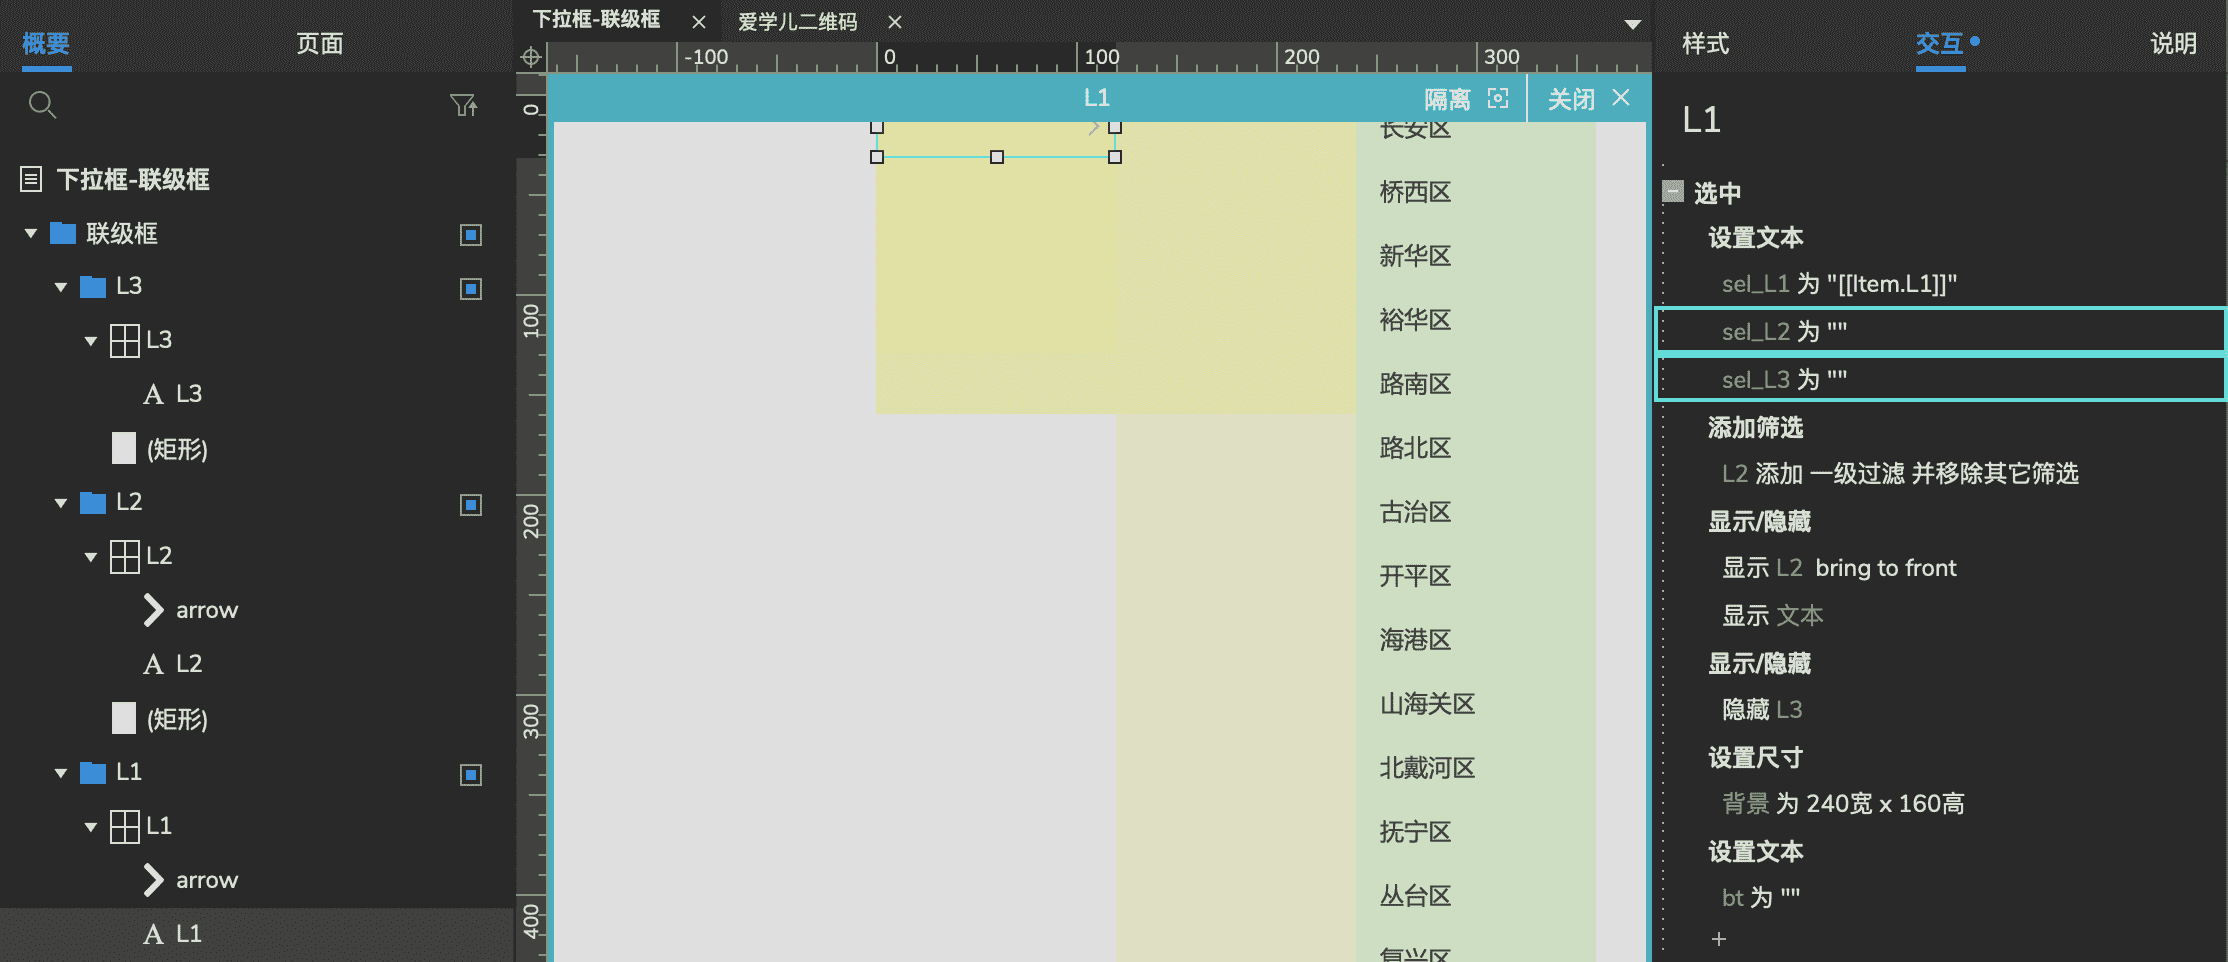
Task: Select the rectangle under the L2 repeater
Action: click(124, 718)
